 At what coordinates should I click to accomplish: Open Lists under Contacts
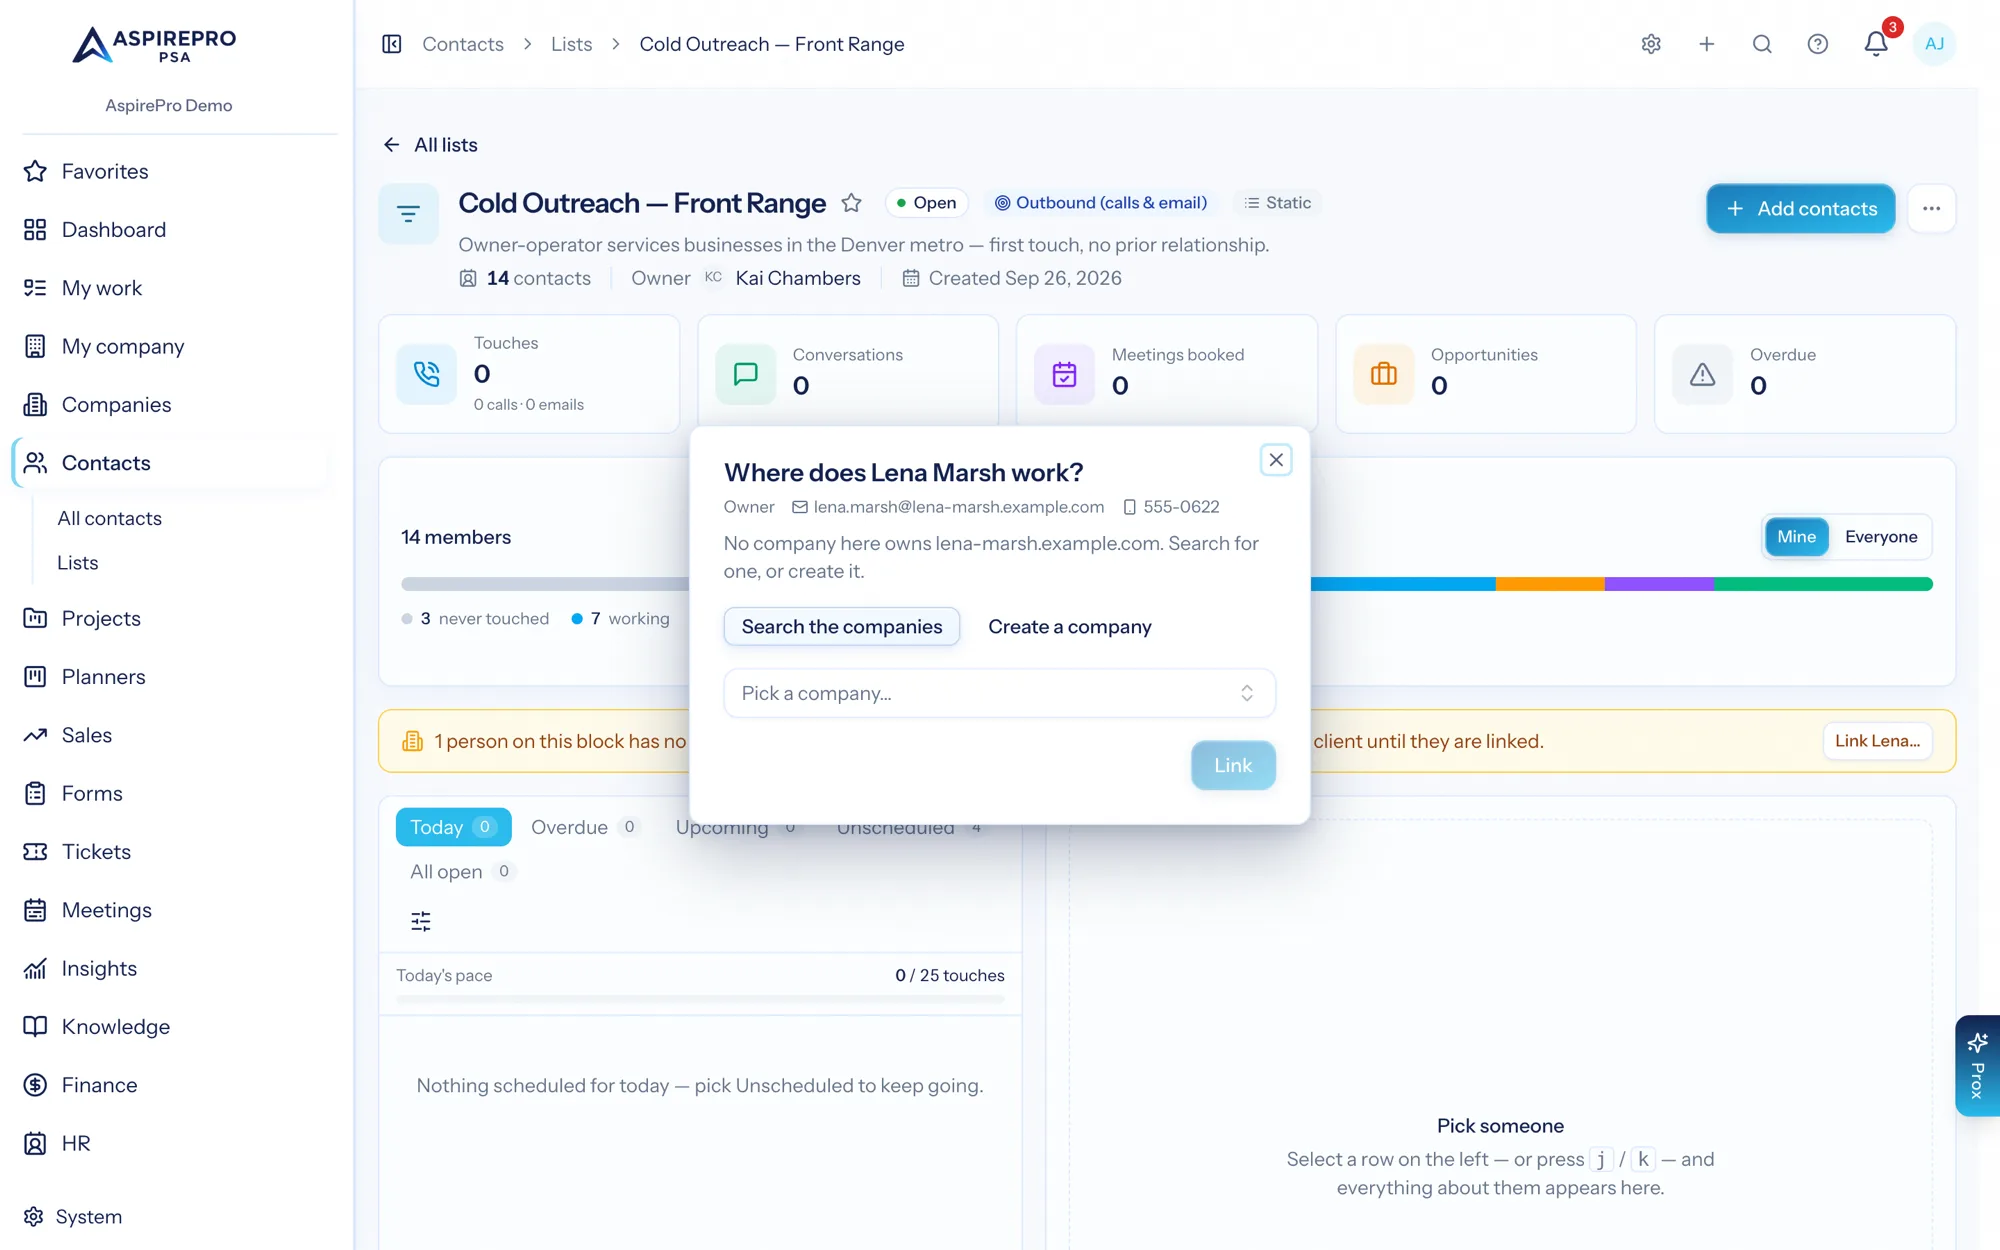click(x=78, y=563)
